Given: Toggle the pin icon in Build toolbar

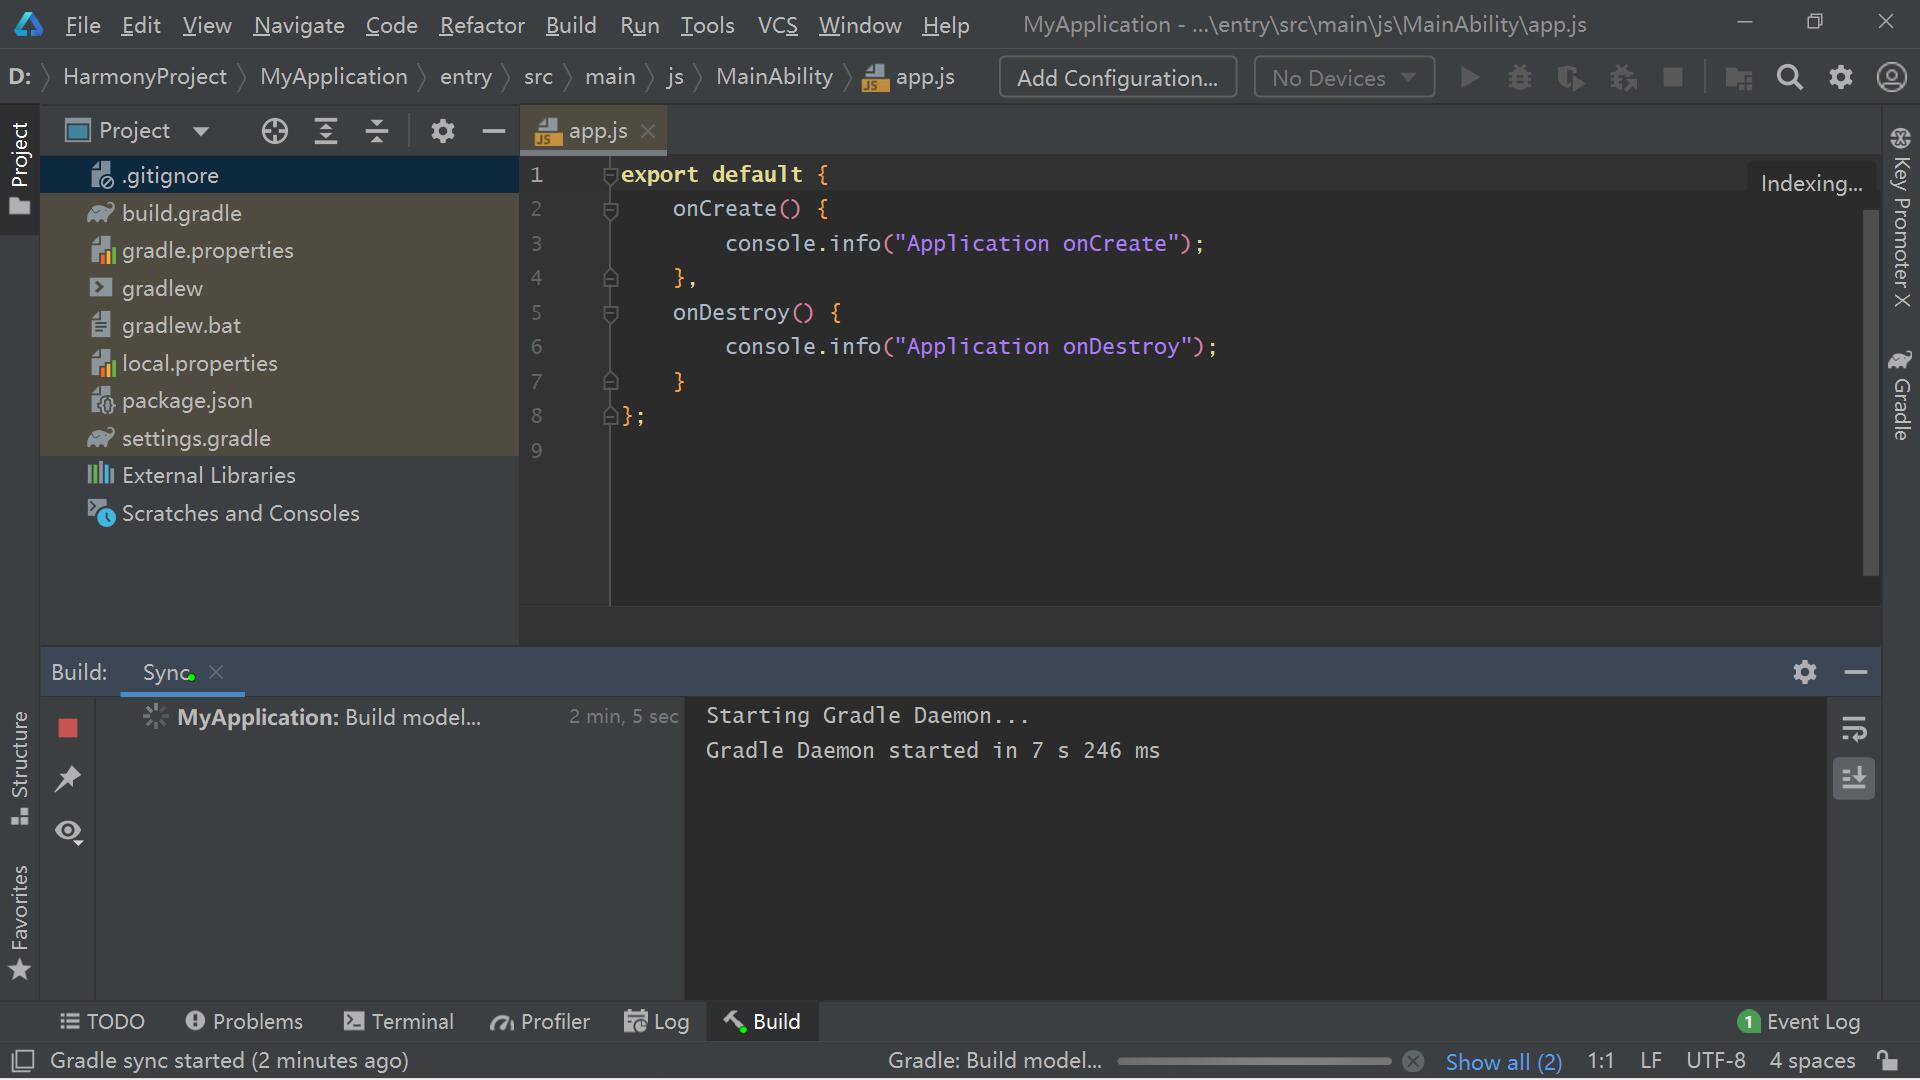Looking at the screenshot, I should coord(69,778).
